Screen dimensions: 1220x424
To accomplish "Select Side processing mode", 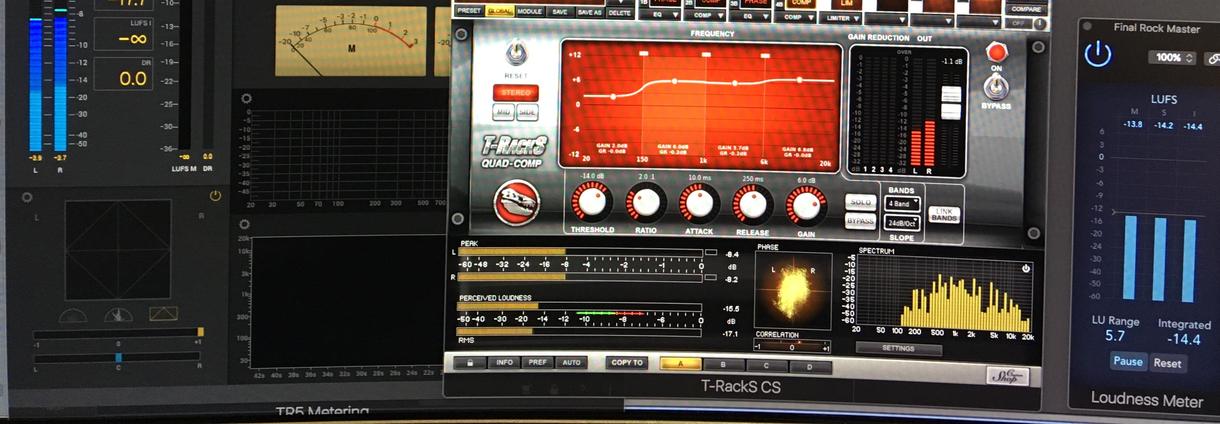I will click(527, 114).
